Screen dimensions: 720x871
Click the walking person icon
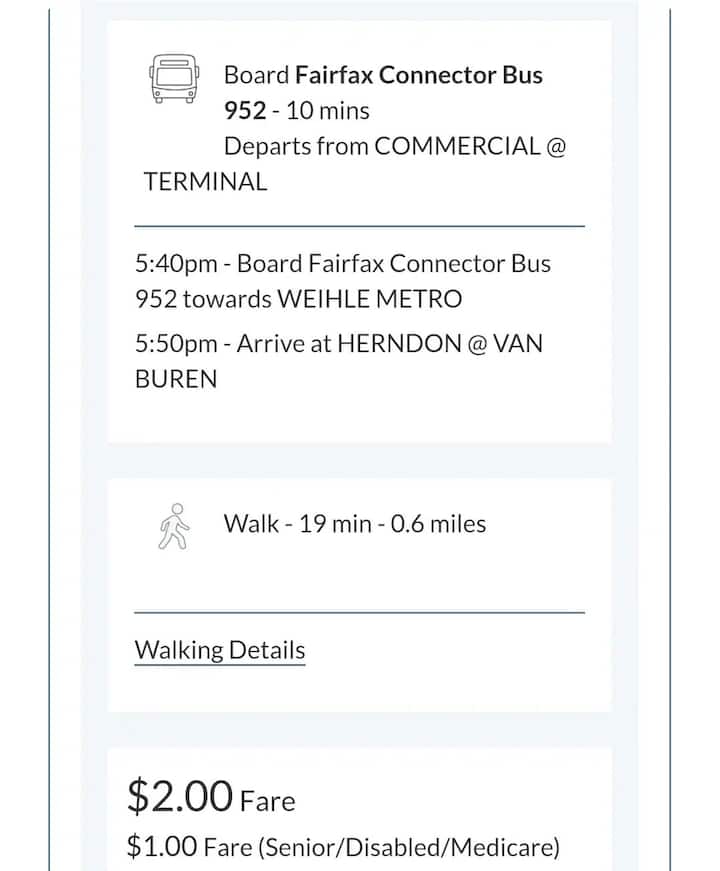coord(174,526)
